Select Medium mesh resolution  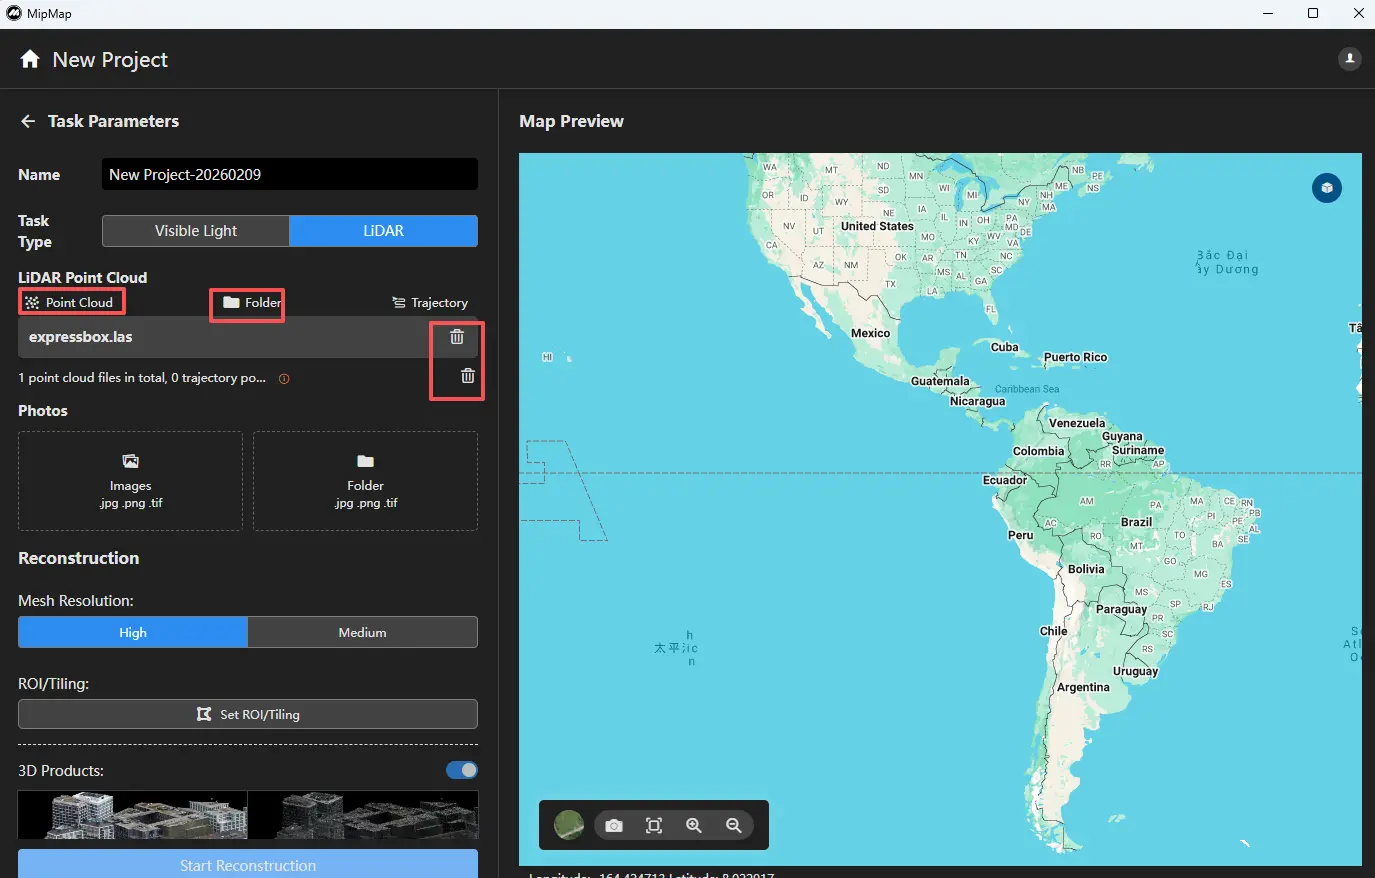pos(362,632)
